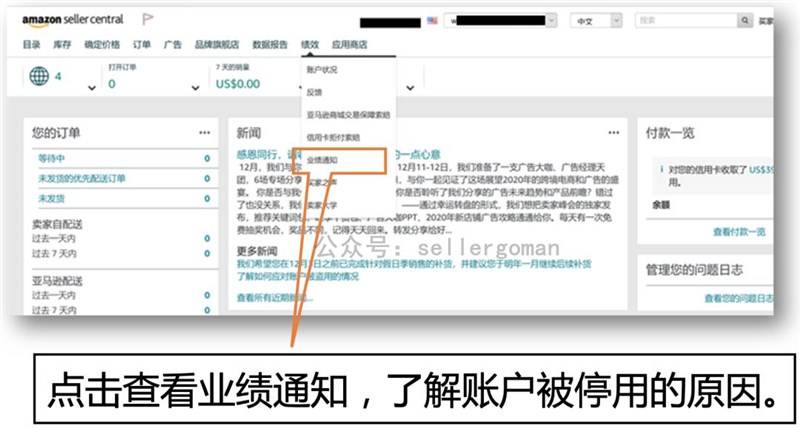Expand the chevron right of the 绩效 menu

tap(410, 88)
